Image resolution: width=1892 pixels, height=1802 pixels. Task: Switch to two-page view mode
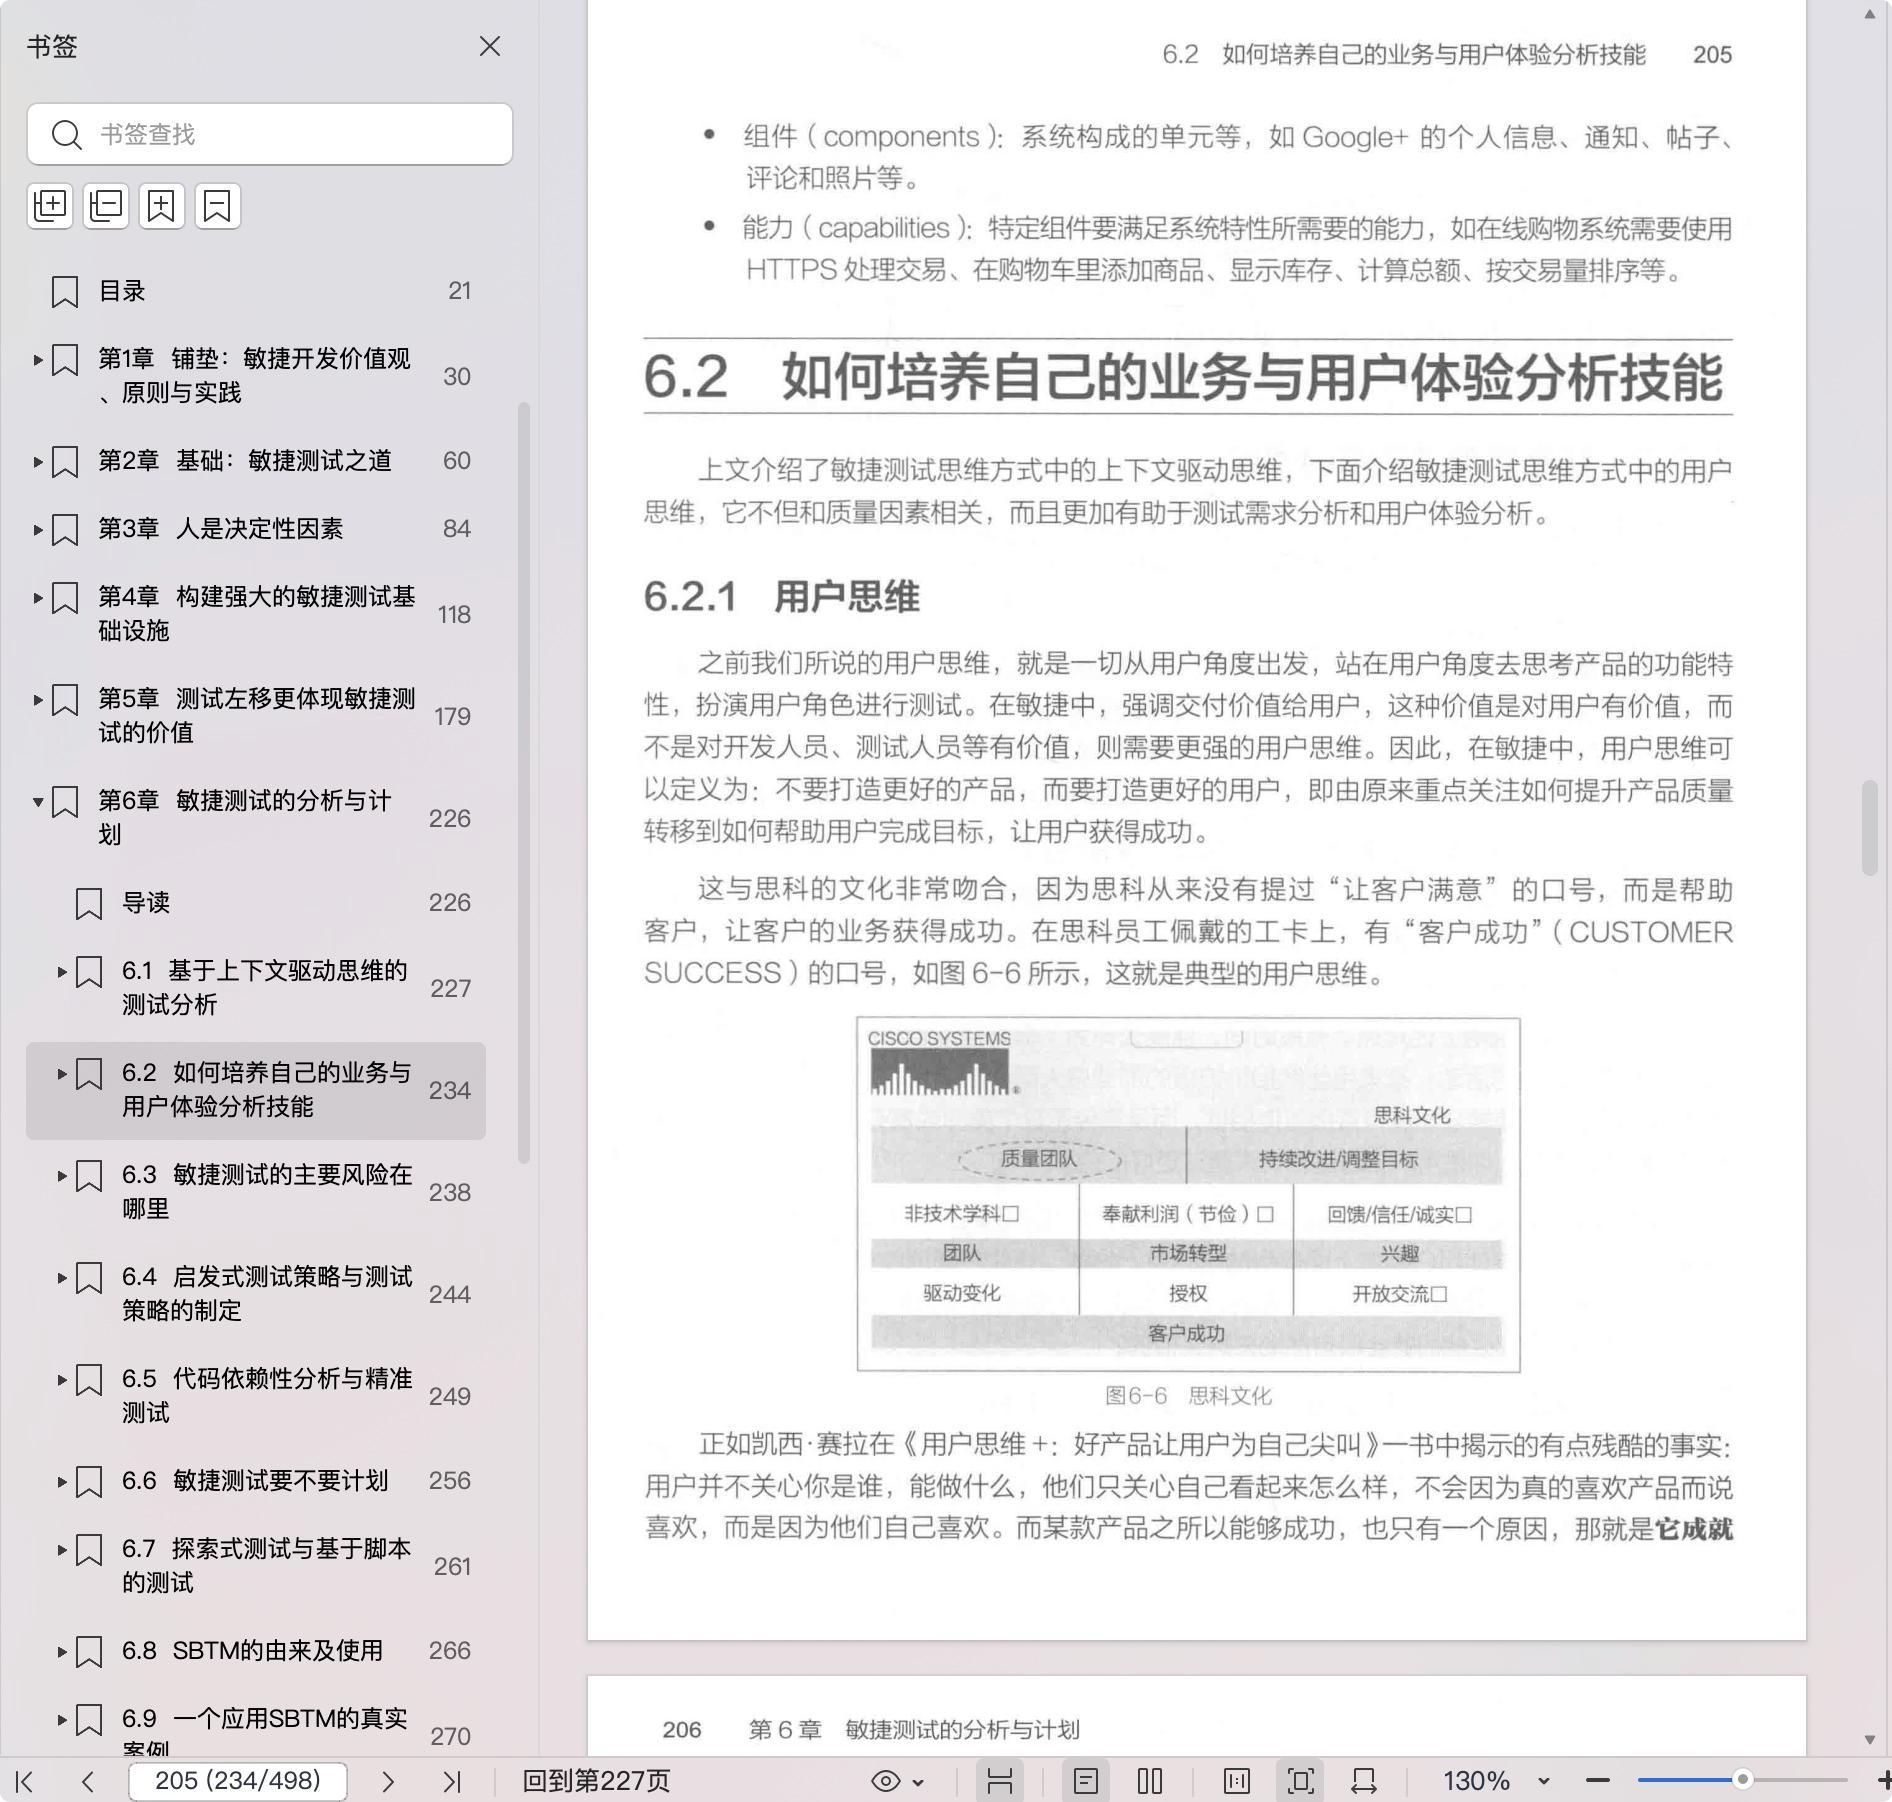pyautogui.click(x=1150, y=1781)
